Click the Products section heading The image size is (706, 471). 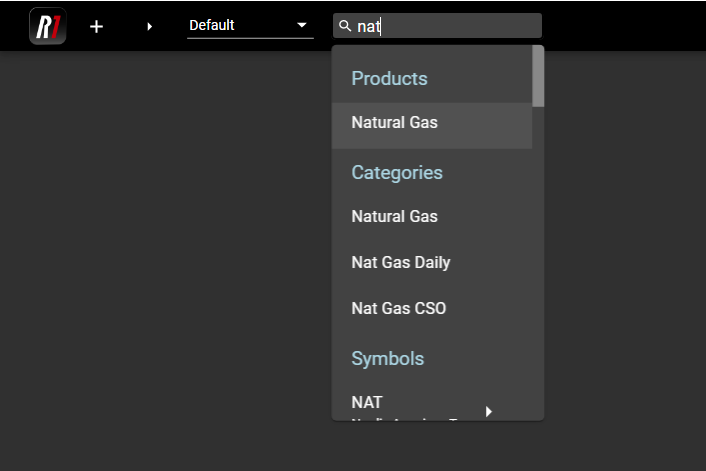click(x=389, y=78)
